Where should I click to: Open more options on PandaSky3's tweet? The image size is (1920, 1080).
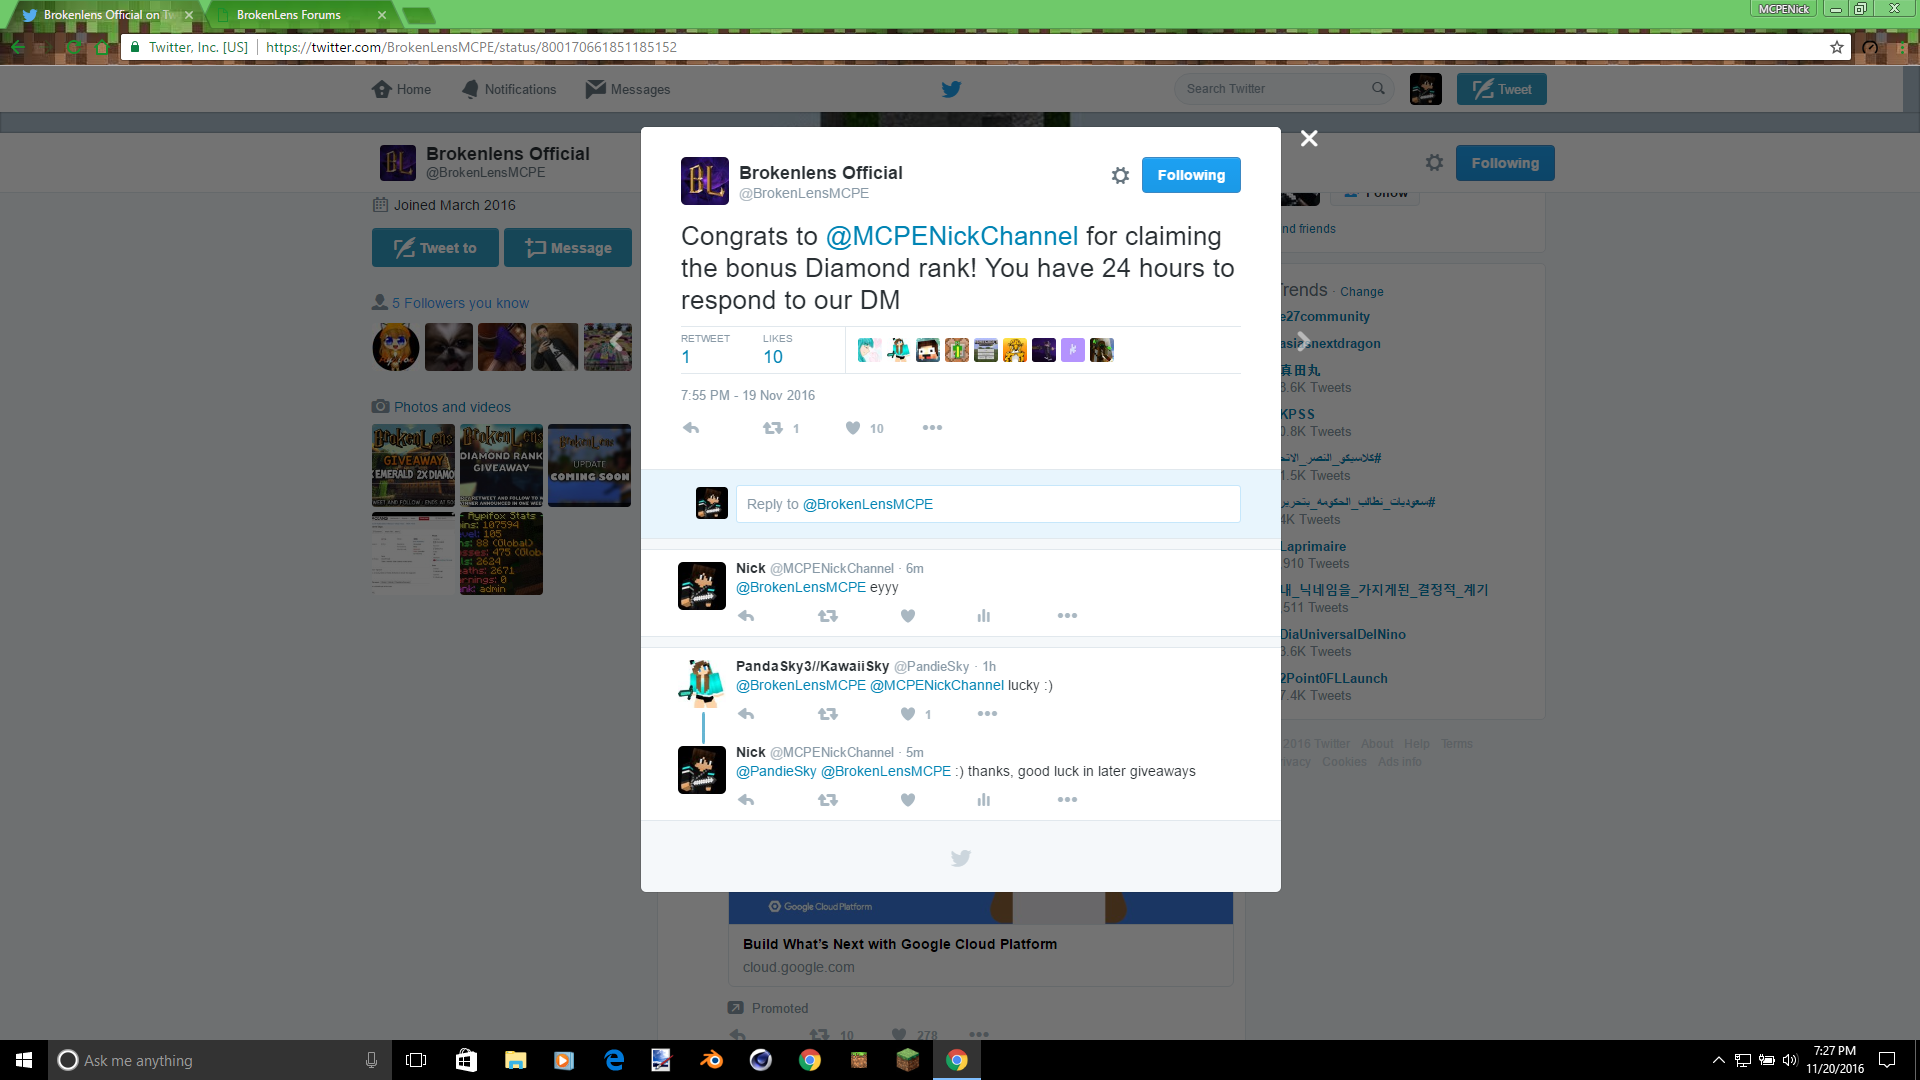pyautogui.click(x=987, y=714)
